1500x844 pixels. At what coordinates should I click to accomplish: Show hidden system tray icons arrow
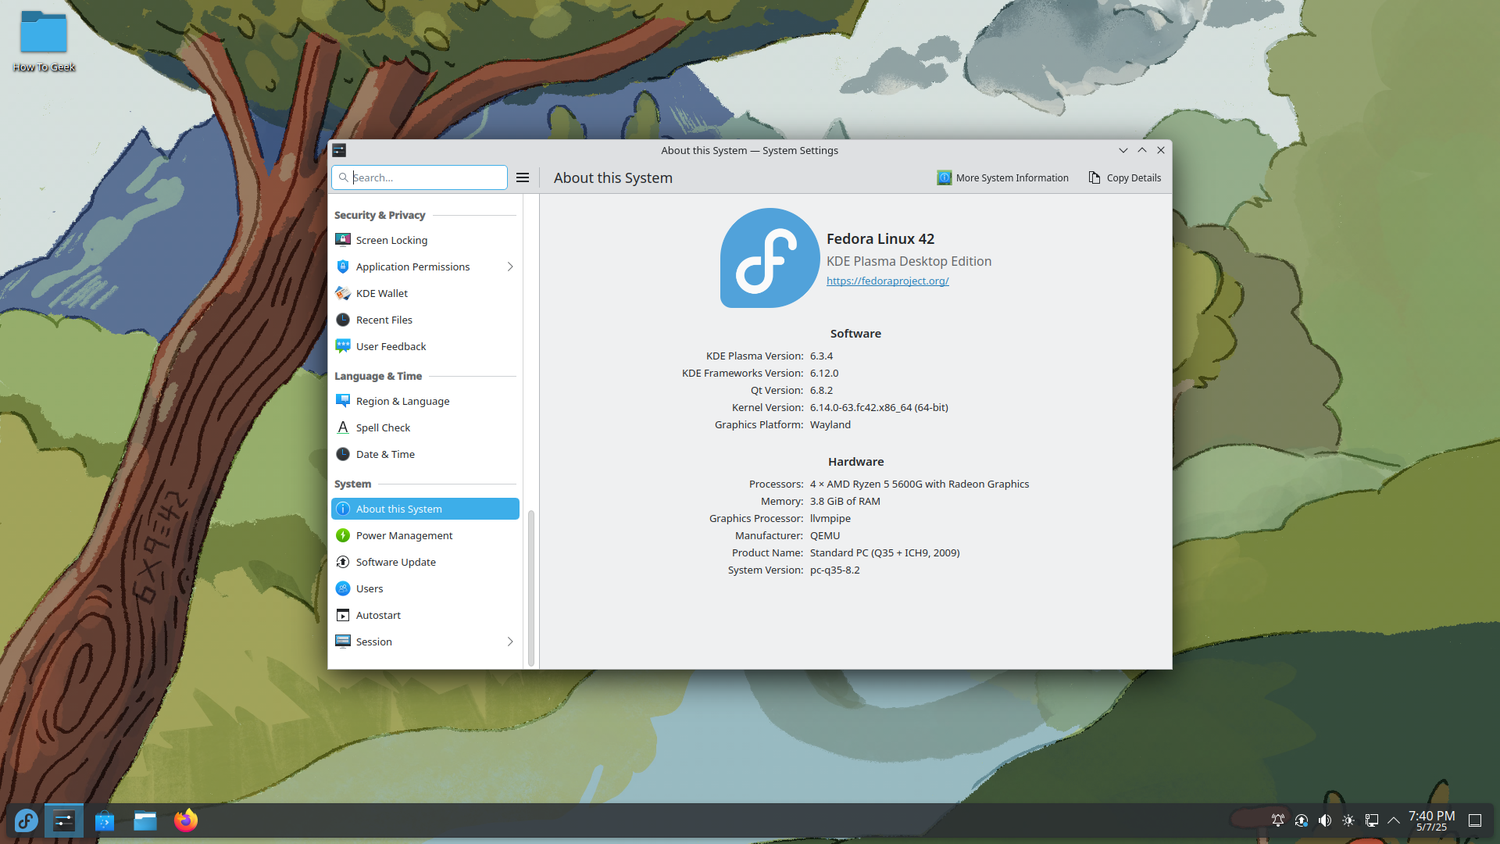pos(1394,821)
